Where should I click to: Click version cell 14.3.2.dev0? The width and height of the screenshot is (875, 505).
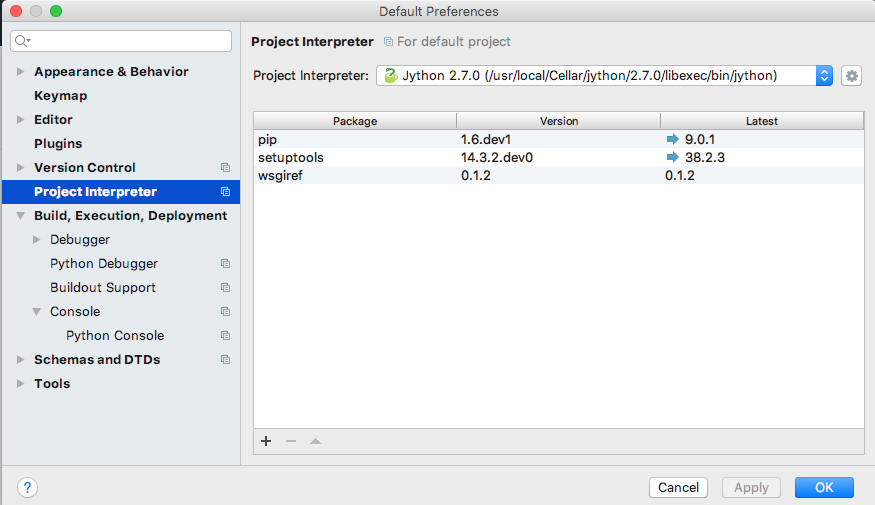(x=497, y=157)
